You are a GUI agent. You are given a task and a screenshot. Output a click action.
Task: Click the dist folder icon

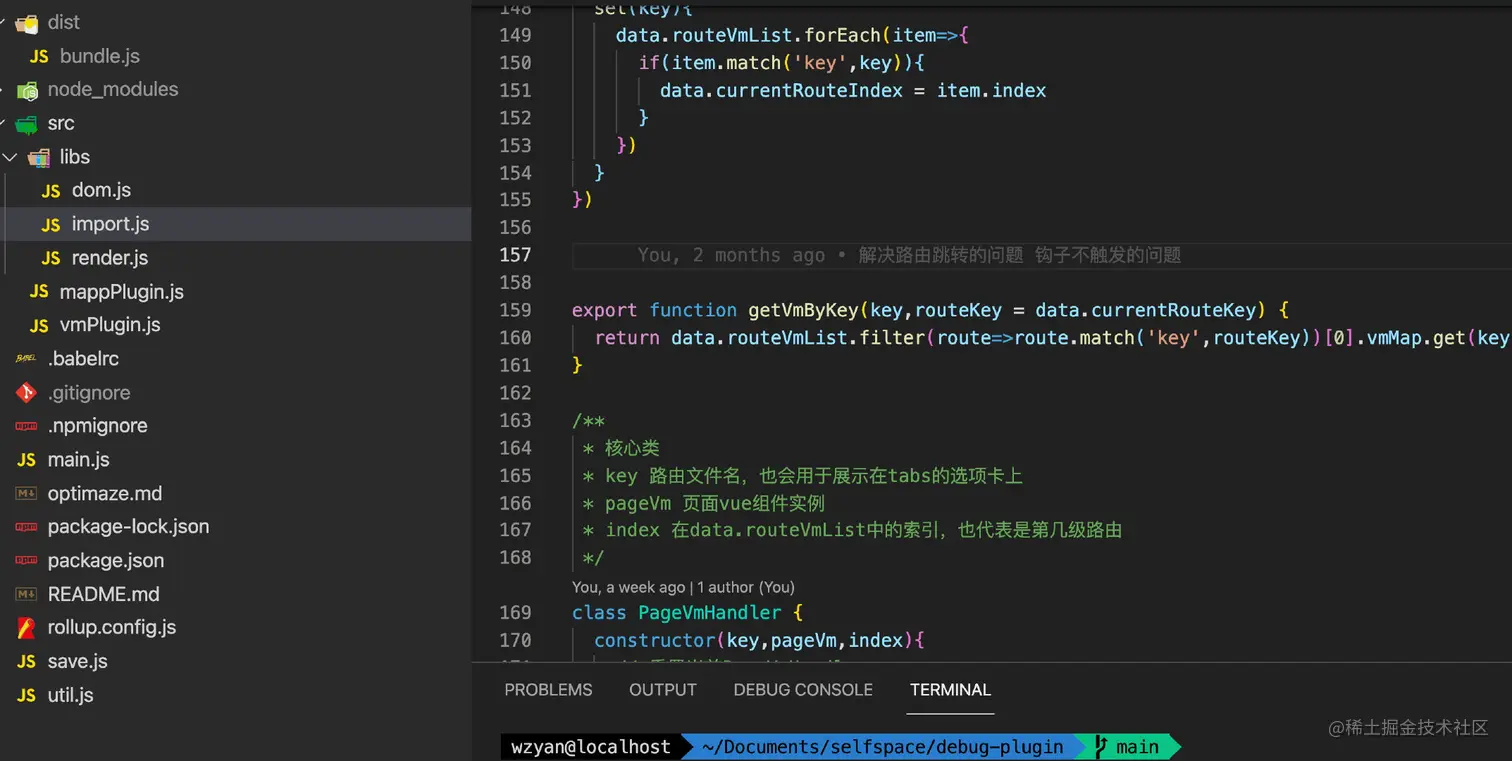(27, 22)
